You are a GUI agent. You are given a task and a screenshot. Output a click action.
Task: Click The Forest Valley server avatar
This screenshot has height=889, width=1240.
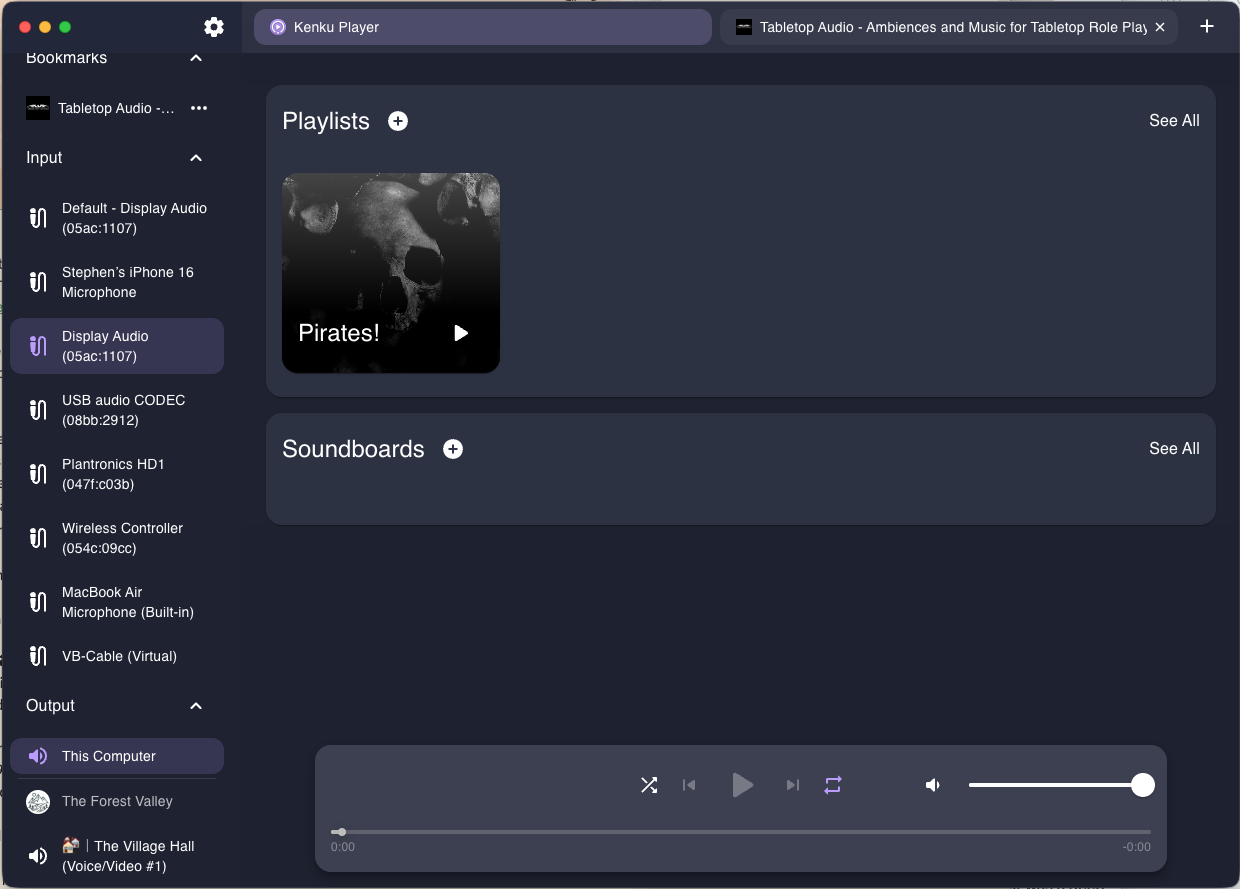tap(38, 801)
